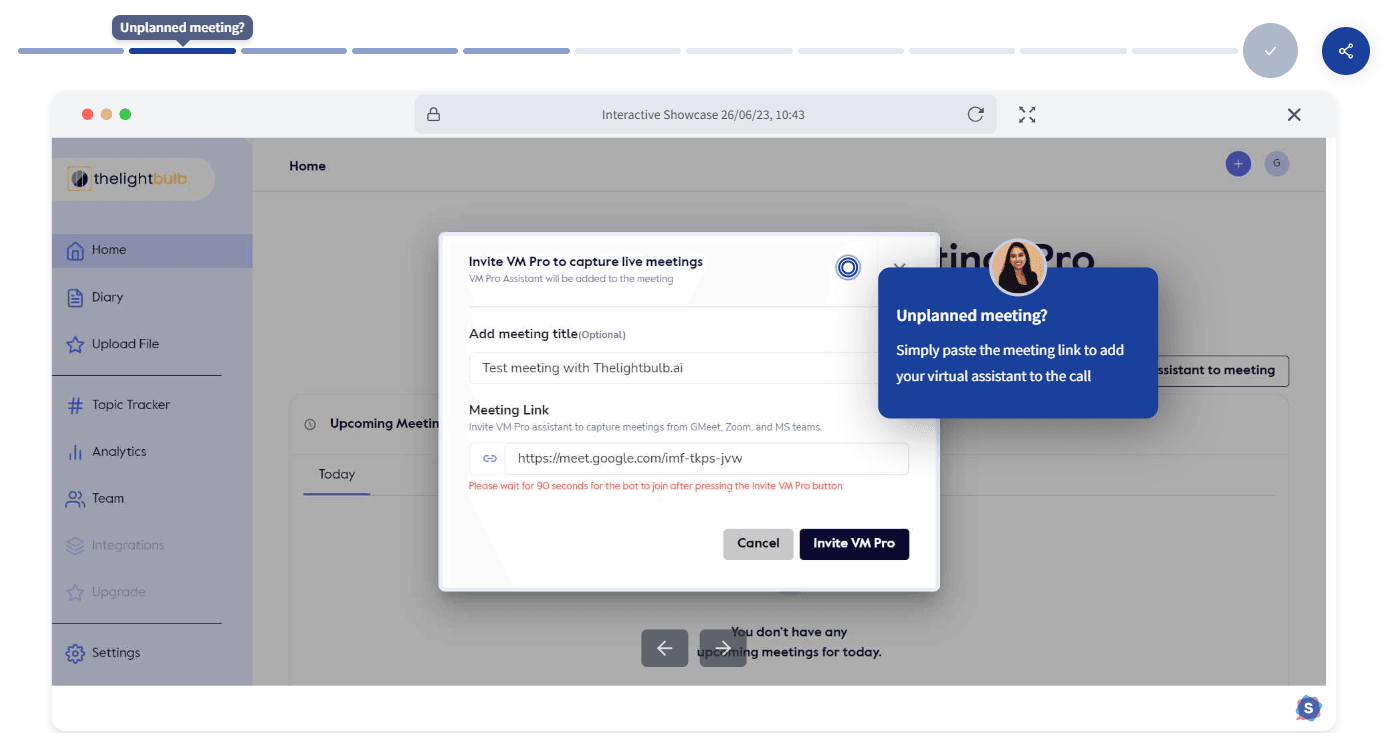Image resolution: width=1388 pixels, height=746 pixels.
Task: Click the red macOS window dot
Action: (x=88, y=114)
